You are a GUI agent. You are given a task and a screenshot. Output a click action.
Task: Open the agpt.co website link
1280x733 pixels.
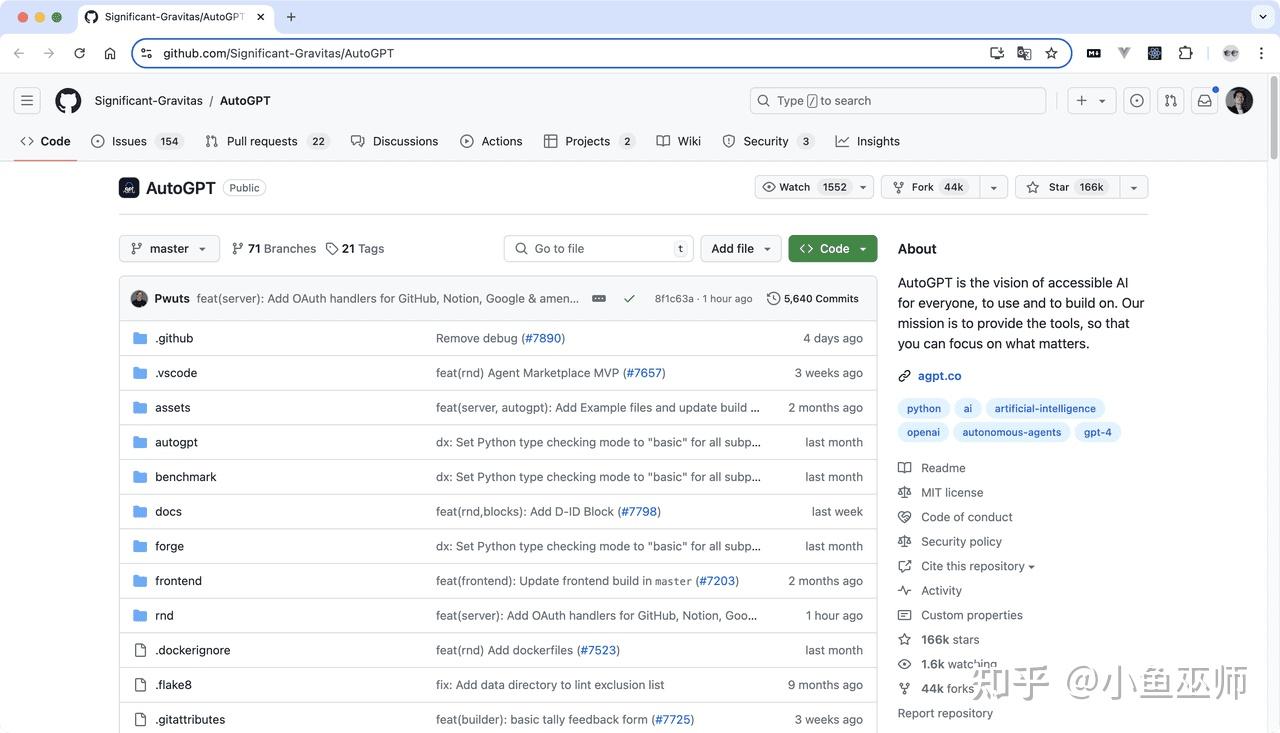pos(939,376)
